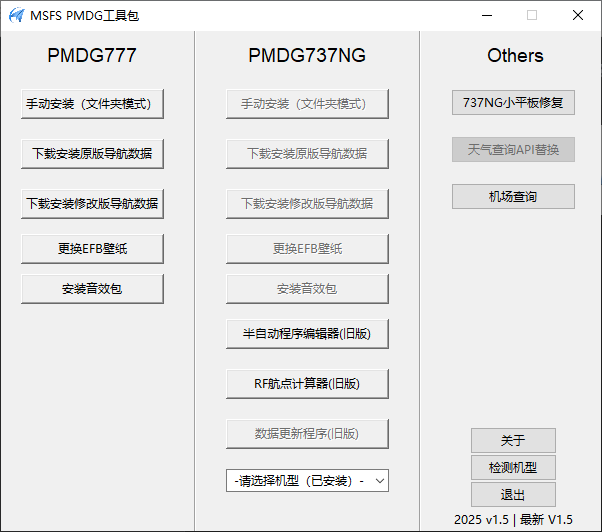602x532 pixels.
Task: Click PMDG777 安装音效包 button
Action: point(92,289)
